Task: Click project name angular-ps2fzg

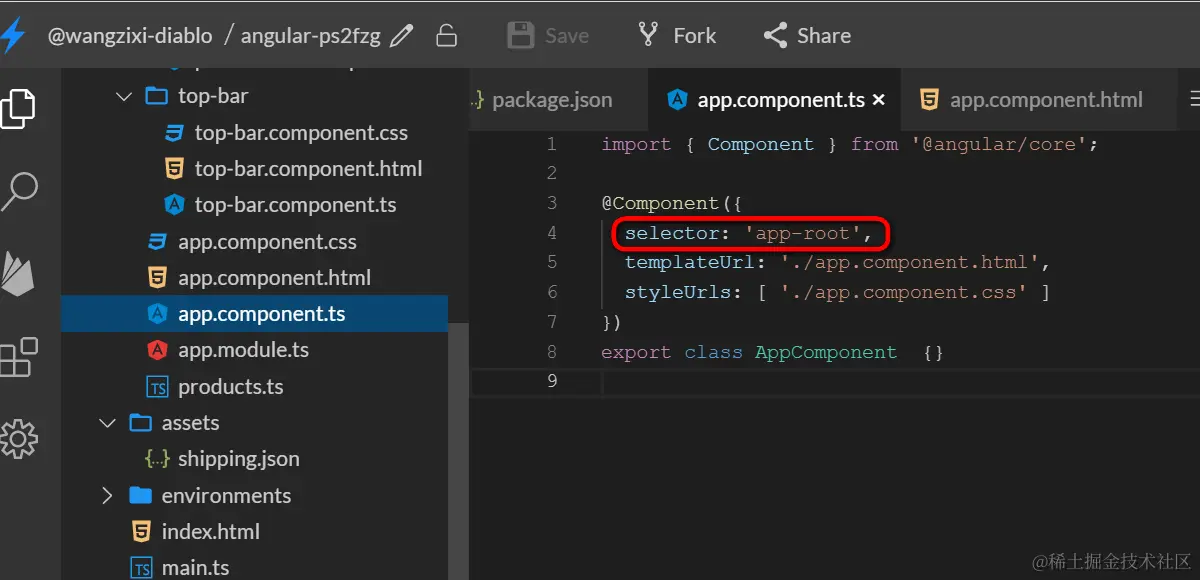Action: click(x=311, y=36)
